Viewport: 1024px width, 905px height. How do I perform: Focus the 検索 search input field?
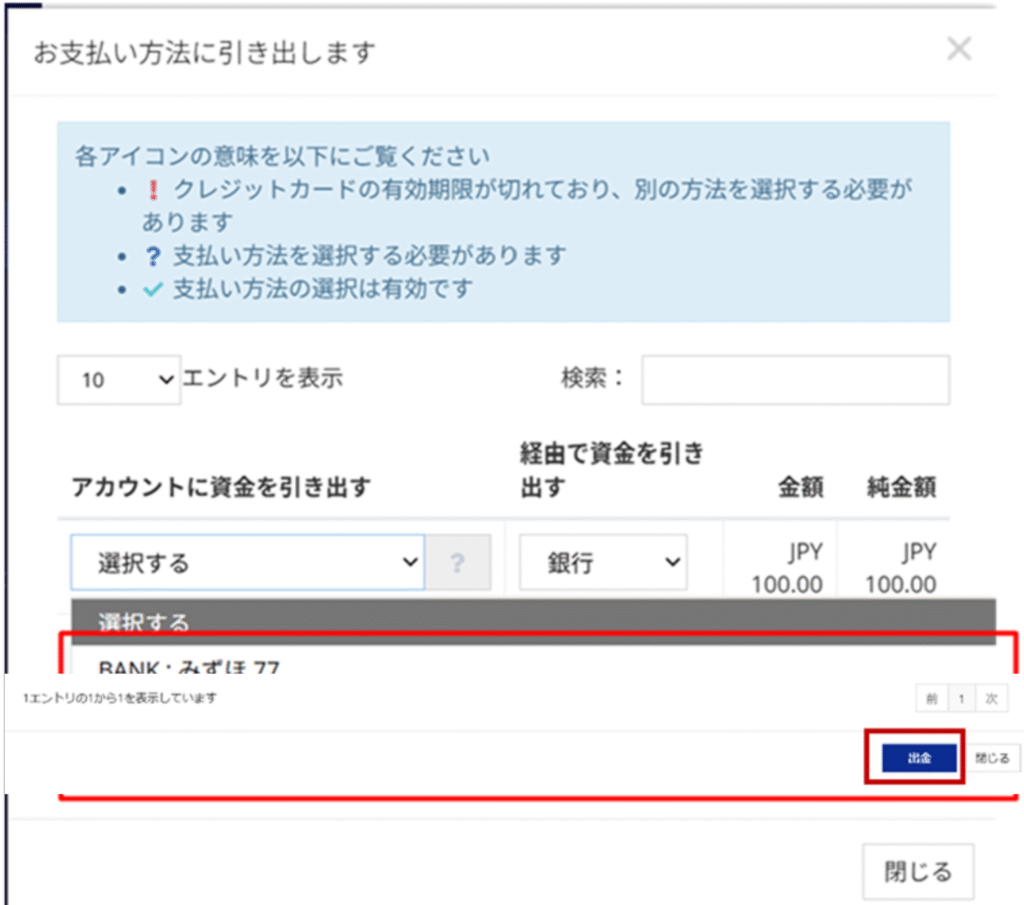(795, 380)
